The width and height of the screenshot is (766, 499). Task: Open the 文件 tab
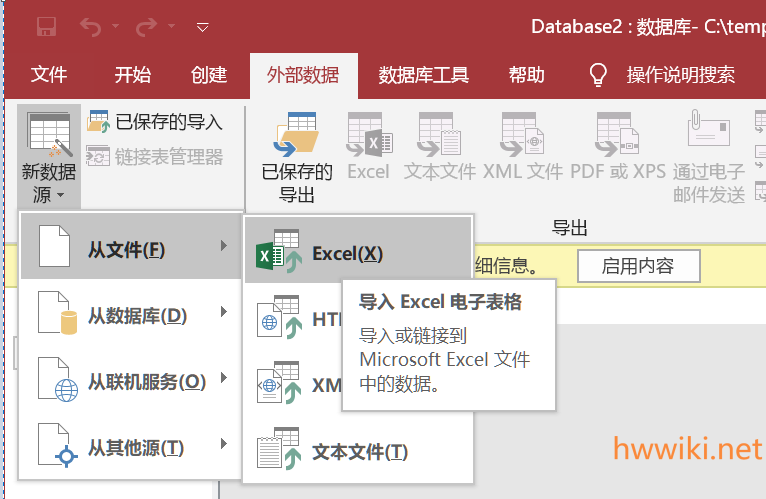(49, 75)
